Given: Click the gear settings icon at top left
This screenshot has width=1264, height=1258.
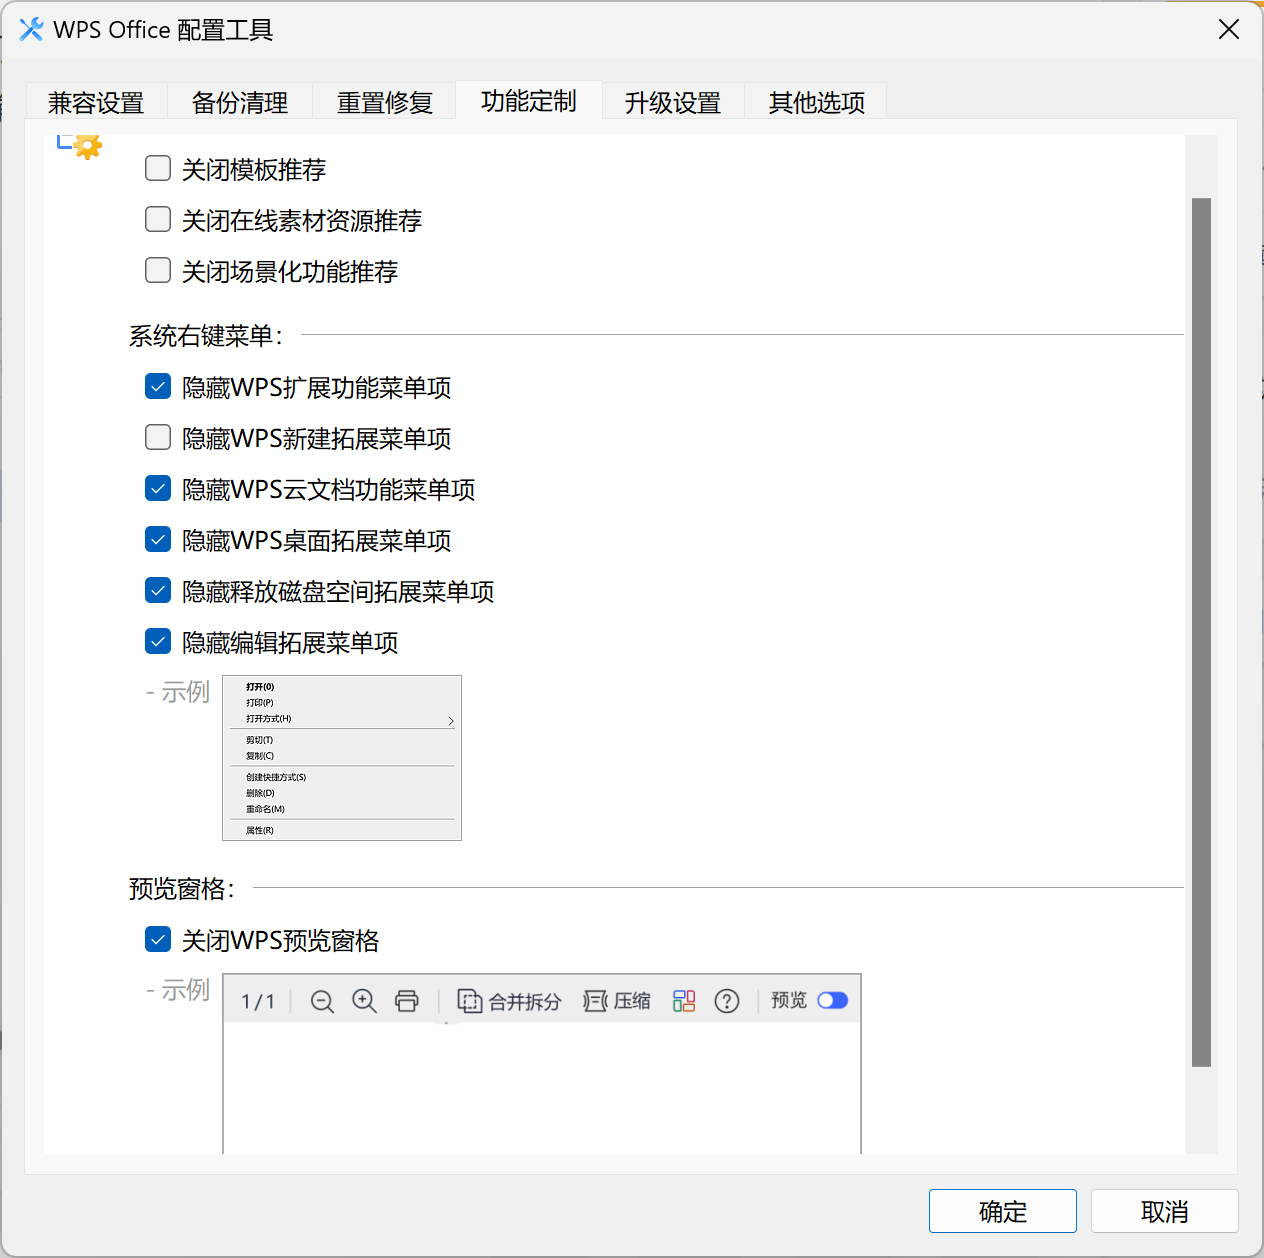Looking at the screenshot, I should (86, 147).
